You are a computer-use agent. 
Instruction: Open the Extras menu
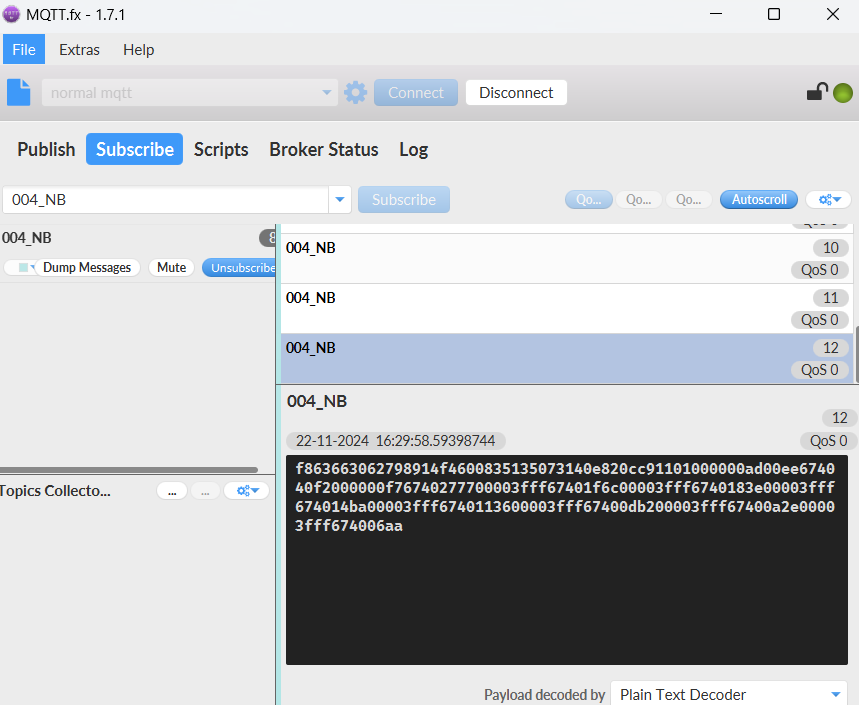(79, 49)
